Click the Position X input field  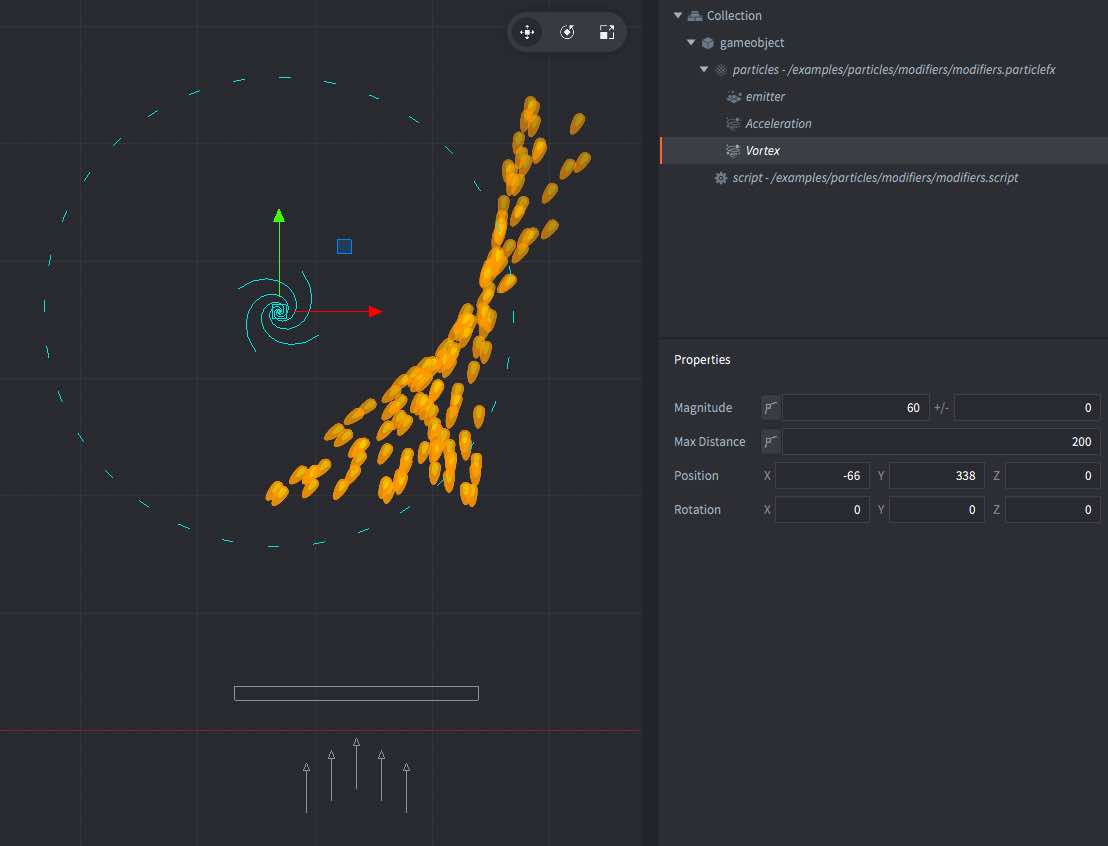(x=824, y=475)
